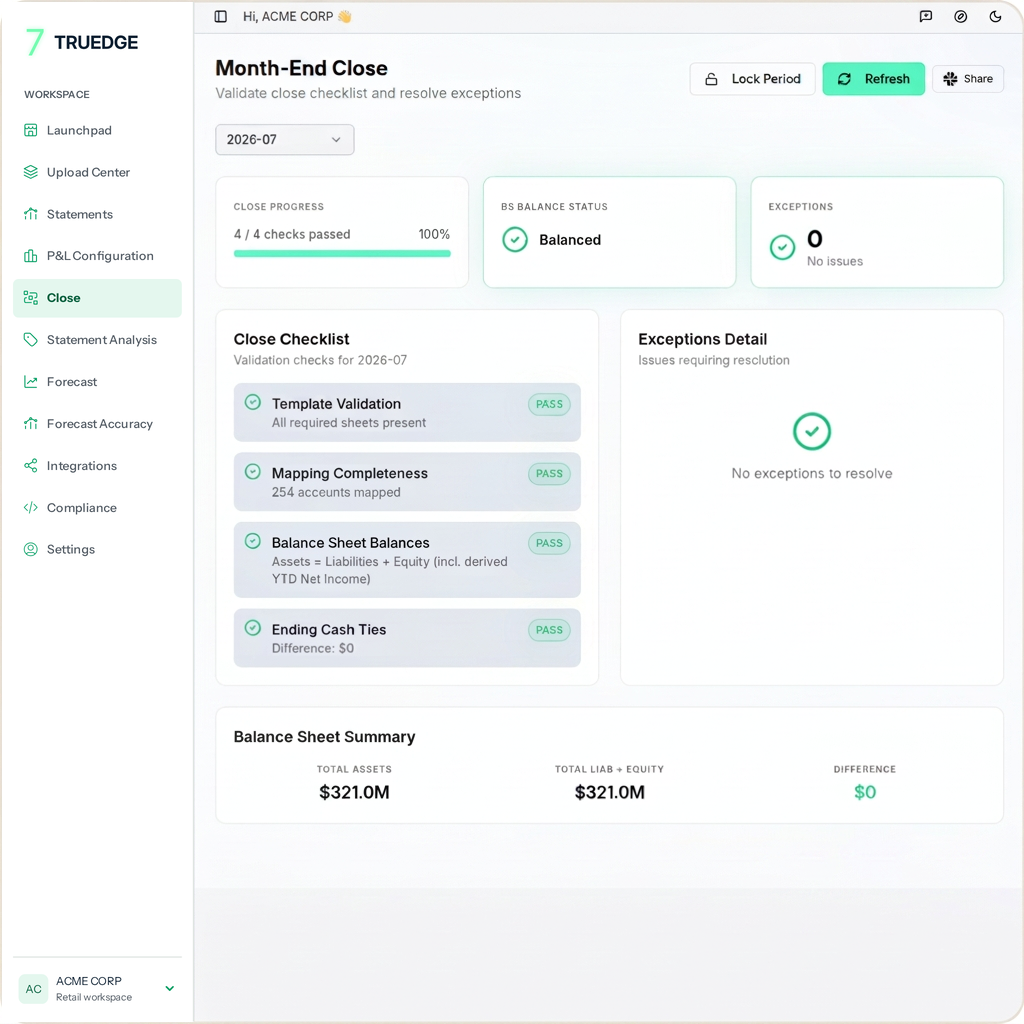Click the Statement Analysis tag icon
Viewport: 1024px width, 1024px height.
click(31, 340)
